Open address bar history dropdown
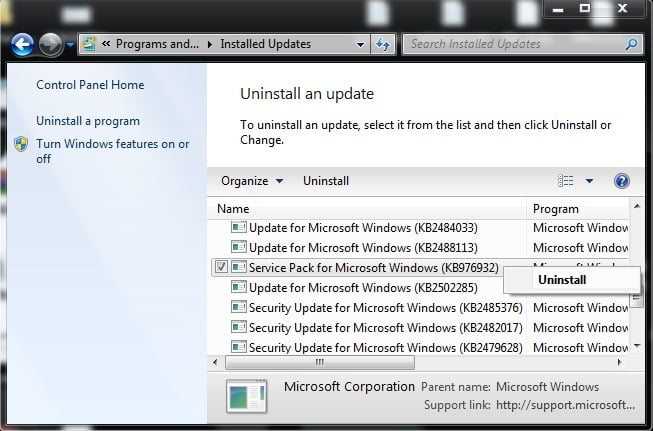Viewport: 653px width, 431px height. [x=361, y=44]
